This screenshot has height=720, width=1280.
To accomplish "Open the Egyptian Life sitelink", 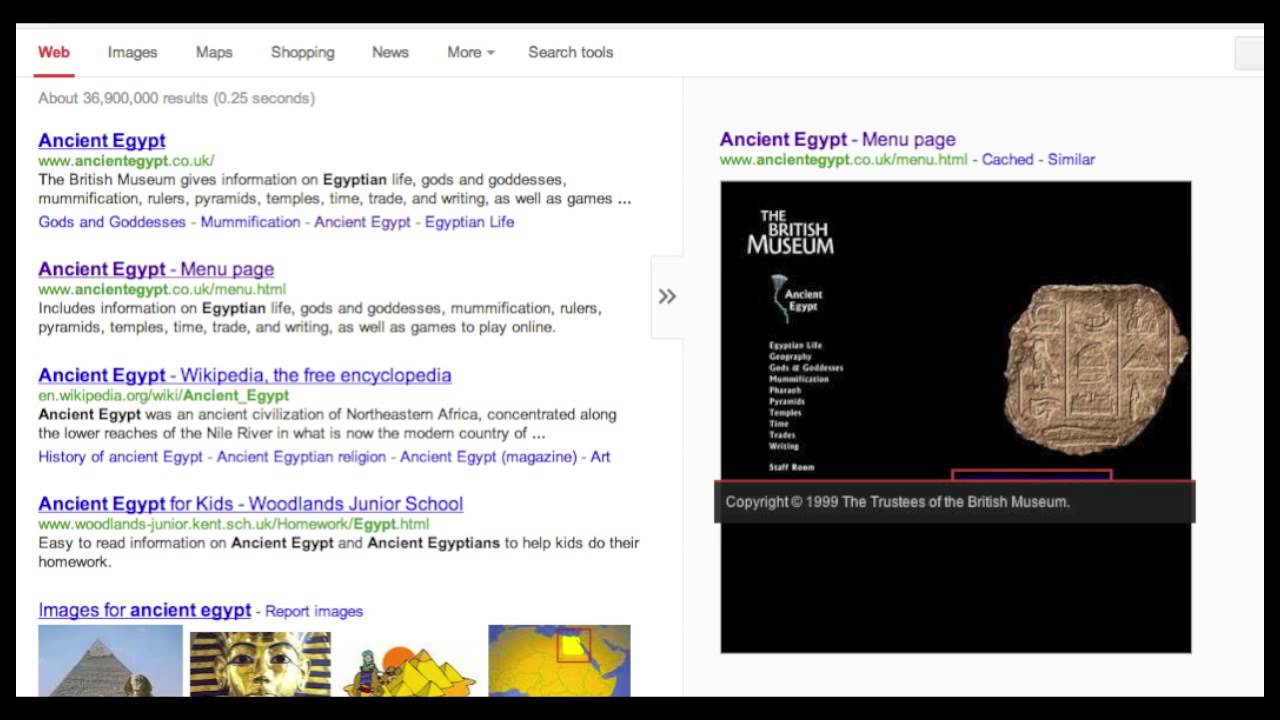I will click(x=470, y=222).
